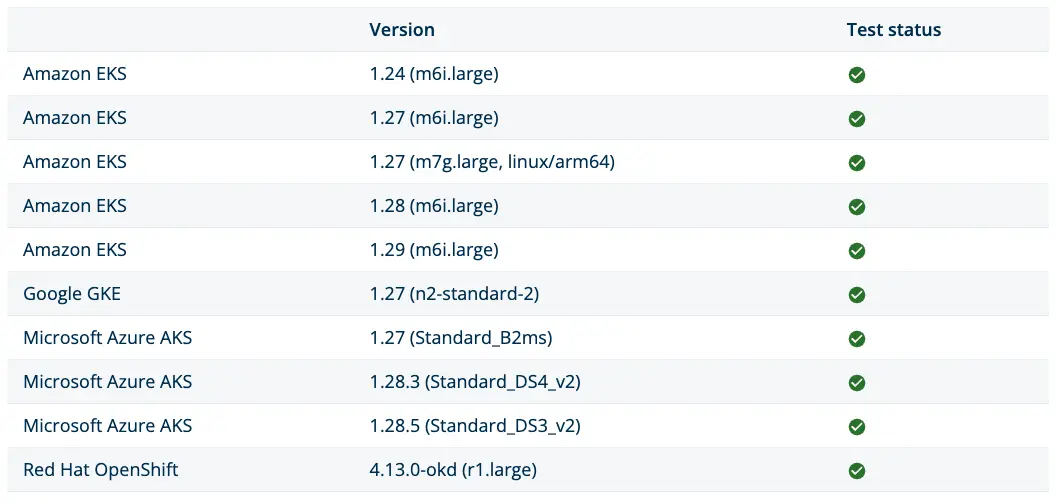Click the test status check for EKS 1.29
The height and width of the screenshot is (502, 1056).
[x=857, y=251]
